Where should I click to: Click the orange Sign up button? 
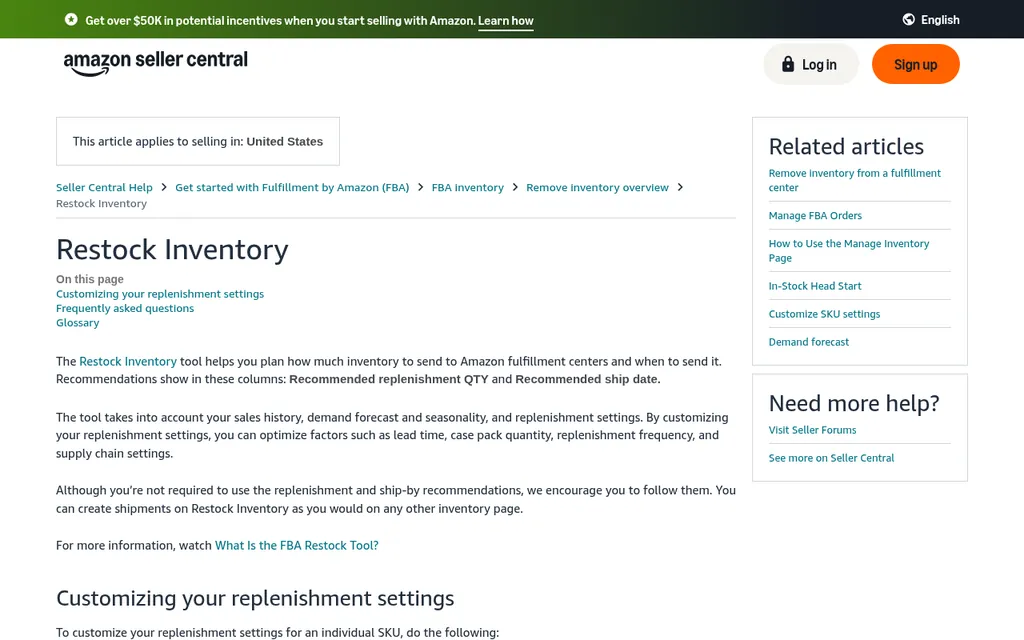click(916, 64)
